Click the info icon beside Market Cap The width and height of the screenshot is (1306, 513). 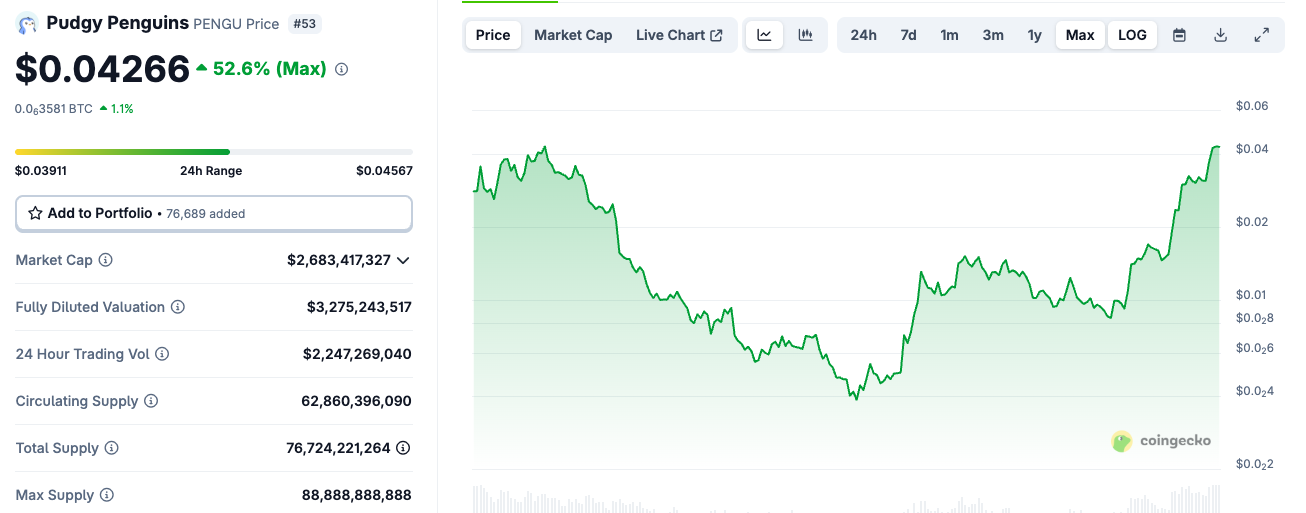(x=105, y=260)
